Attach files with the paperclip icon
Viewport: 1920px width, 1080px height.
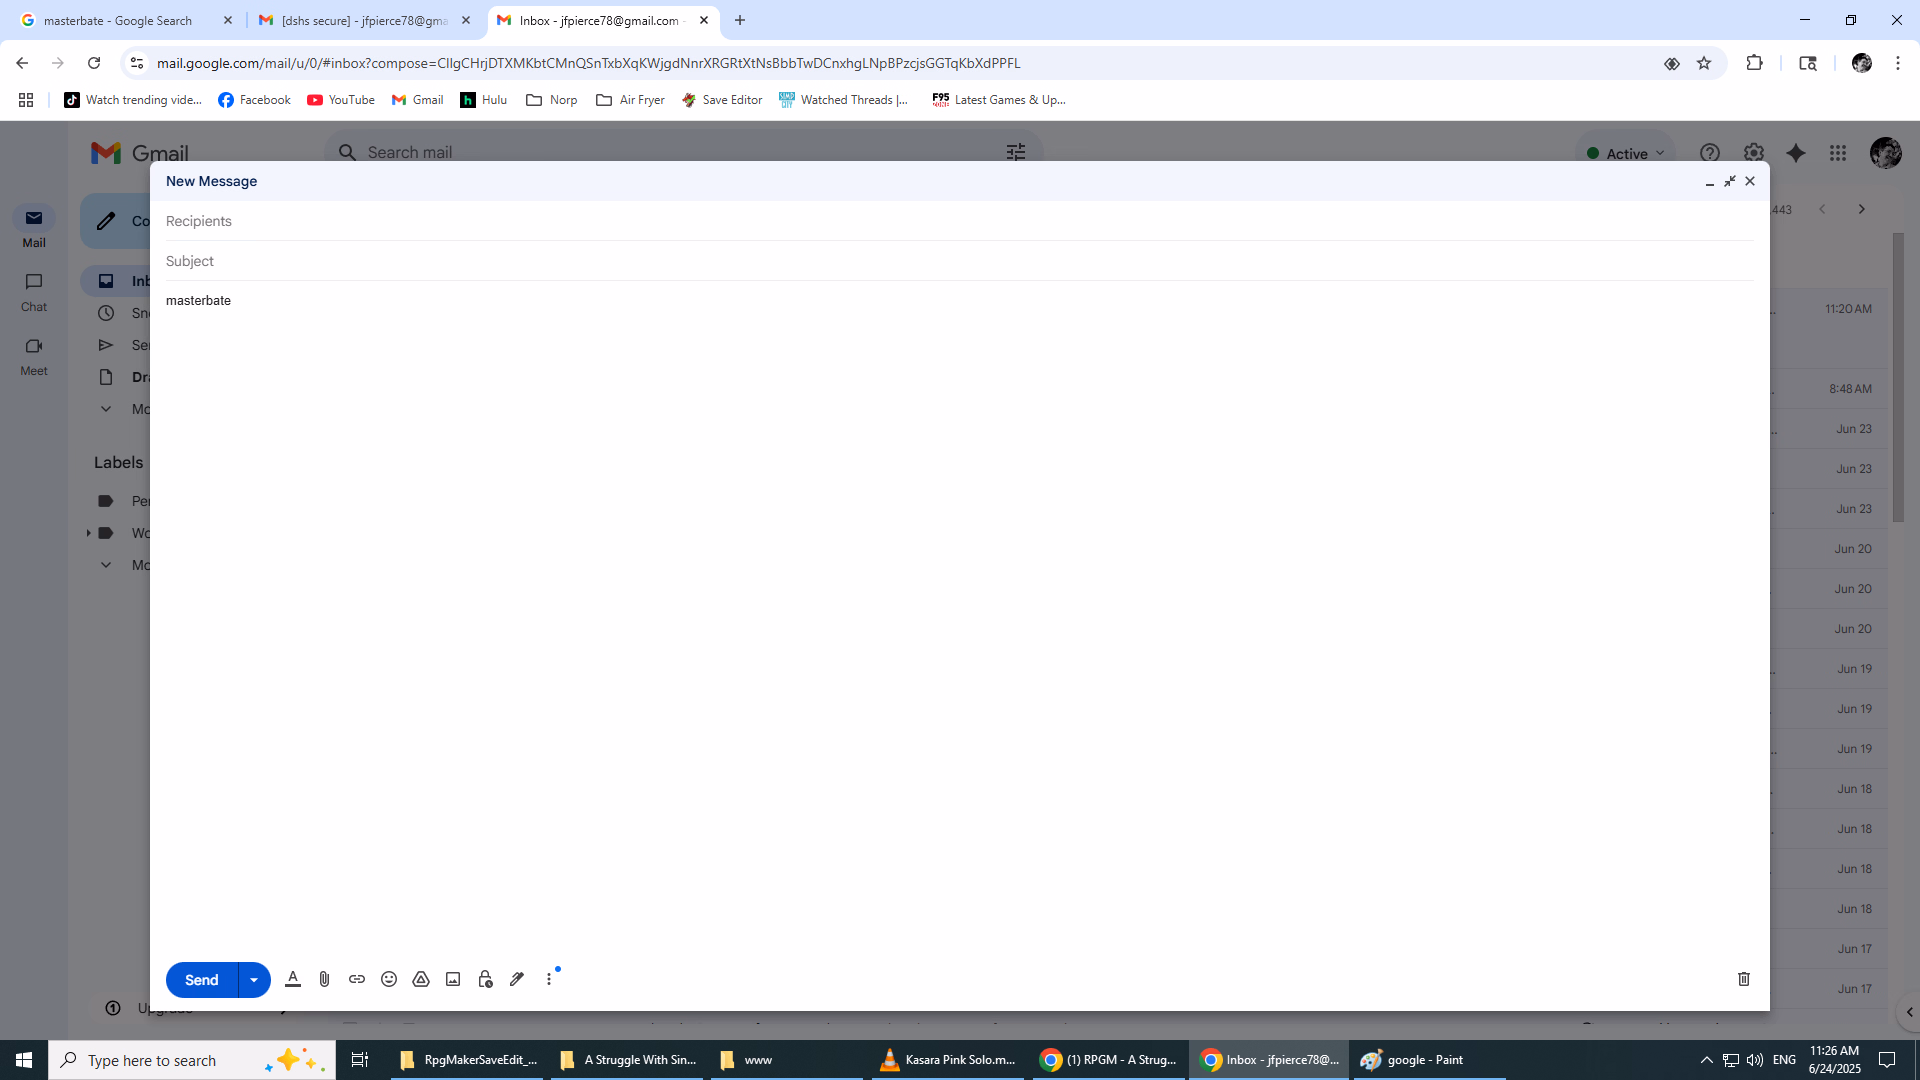point(324,980)
